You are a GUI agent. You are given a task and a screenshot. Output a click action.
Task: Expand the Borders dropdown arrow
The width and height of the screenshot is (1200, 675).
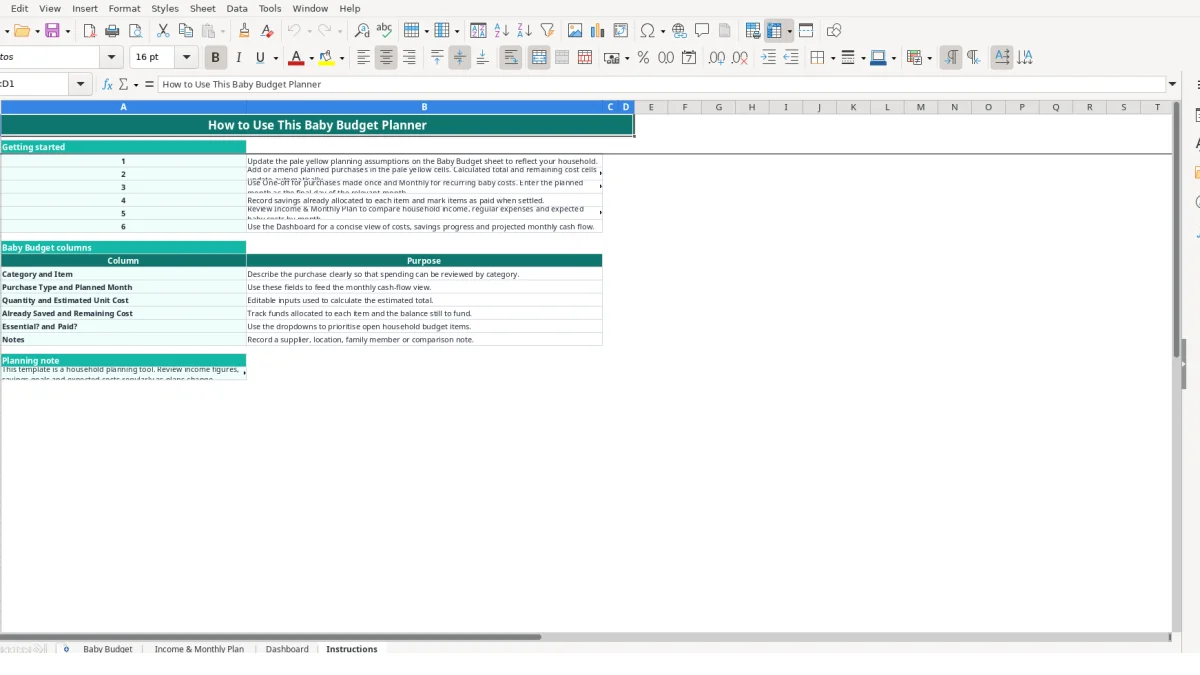[x=832, y=58]
